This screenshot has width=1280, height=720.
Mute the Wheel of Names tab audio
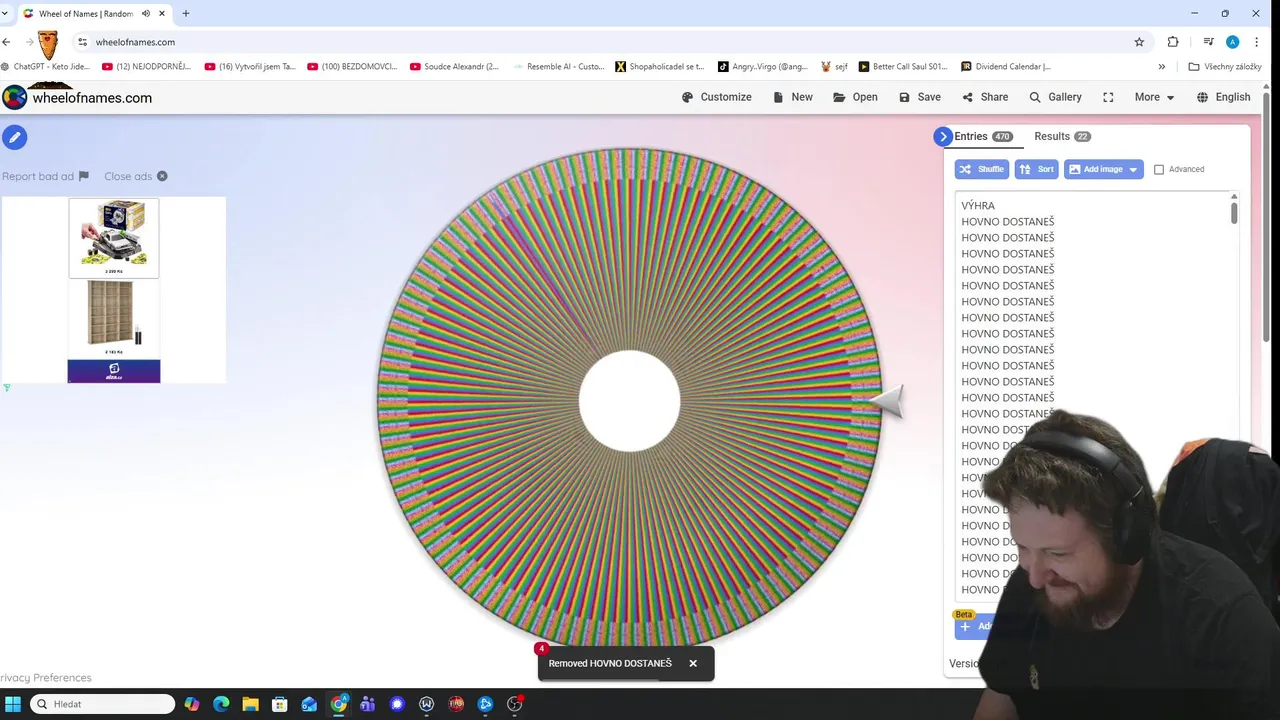pos(146,14)
